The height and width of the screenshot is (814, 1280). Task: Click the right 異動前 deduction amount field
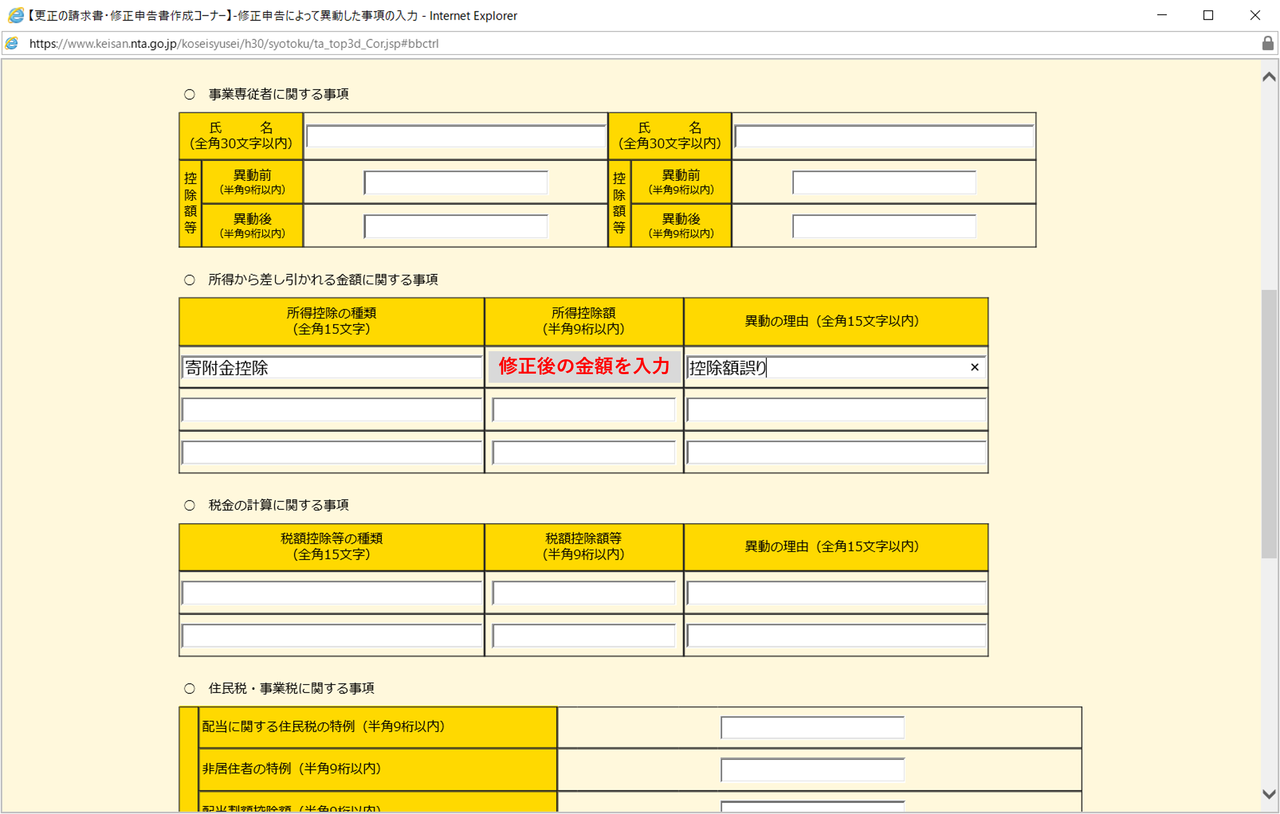tap(884, 183)
